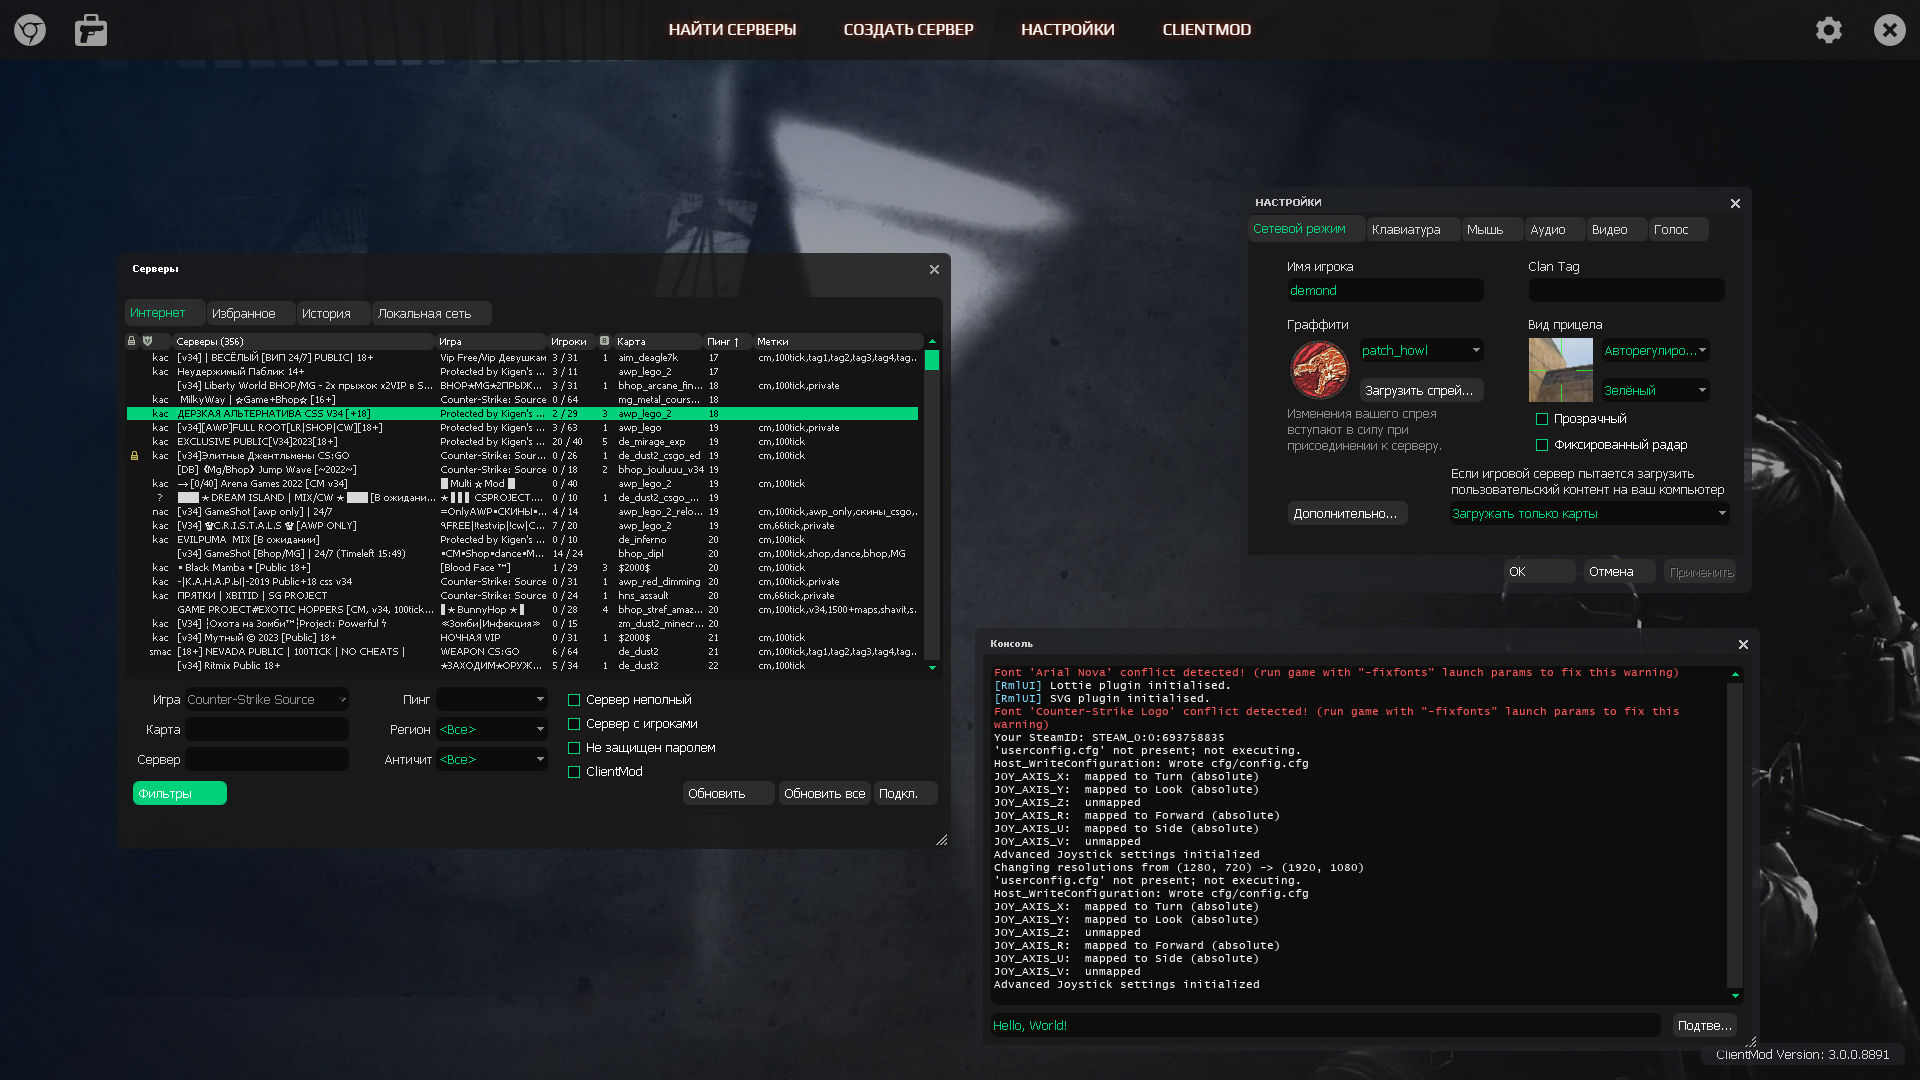Click the Отмена button in settings
Image resolution: width=1920 pixels, height=1080 pixels.
pos(1620,572)
